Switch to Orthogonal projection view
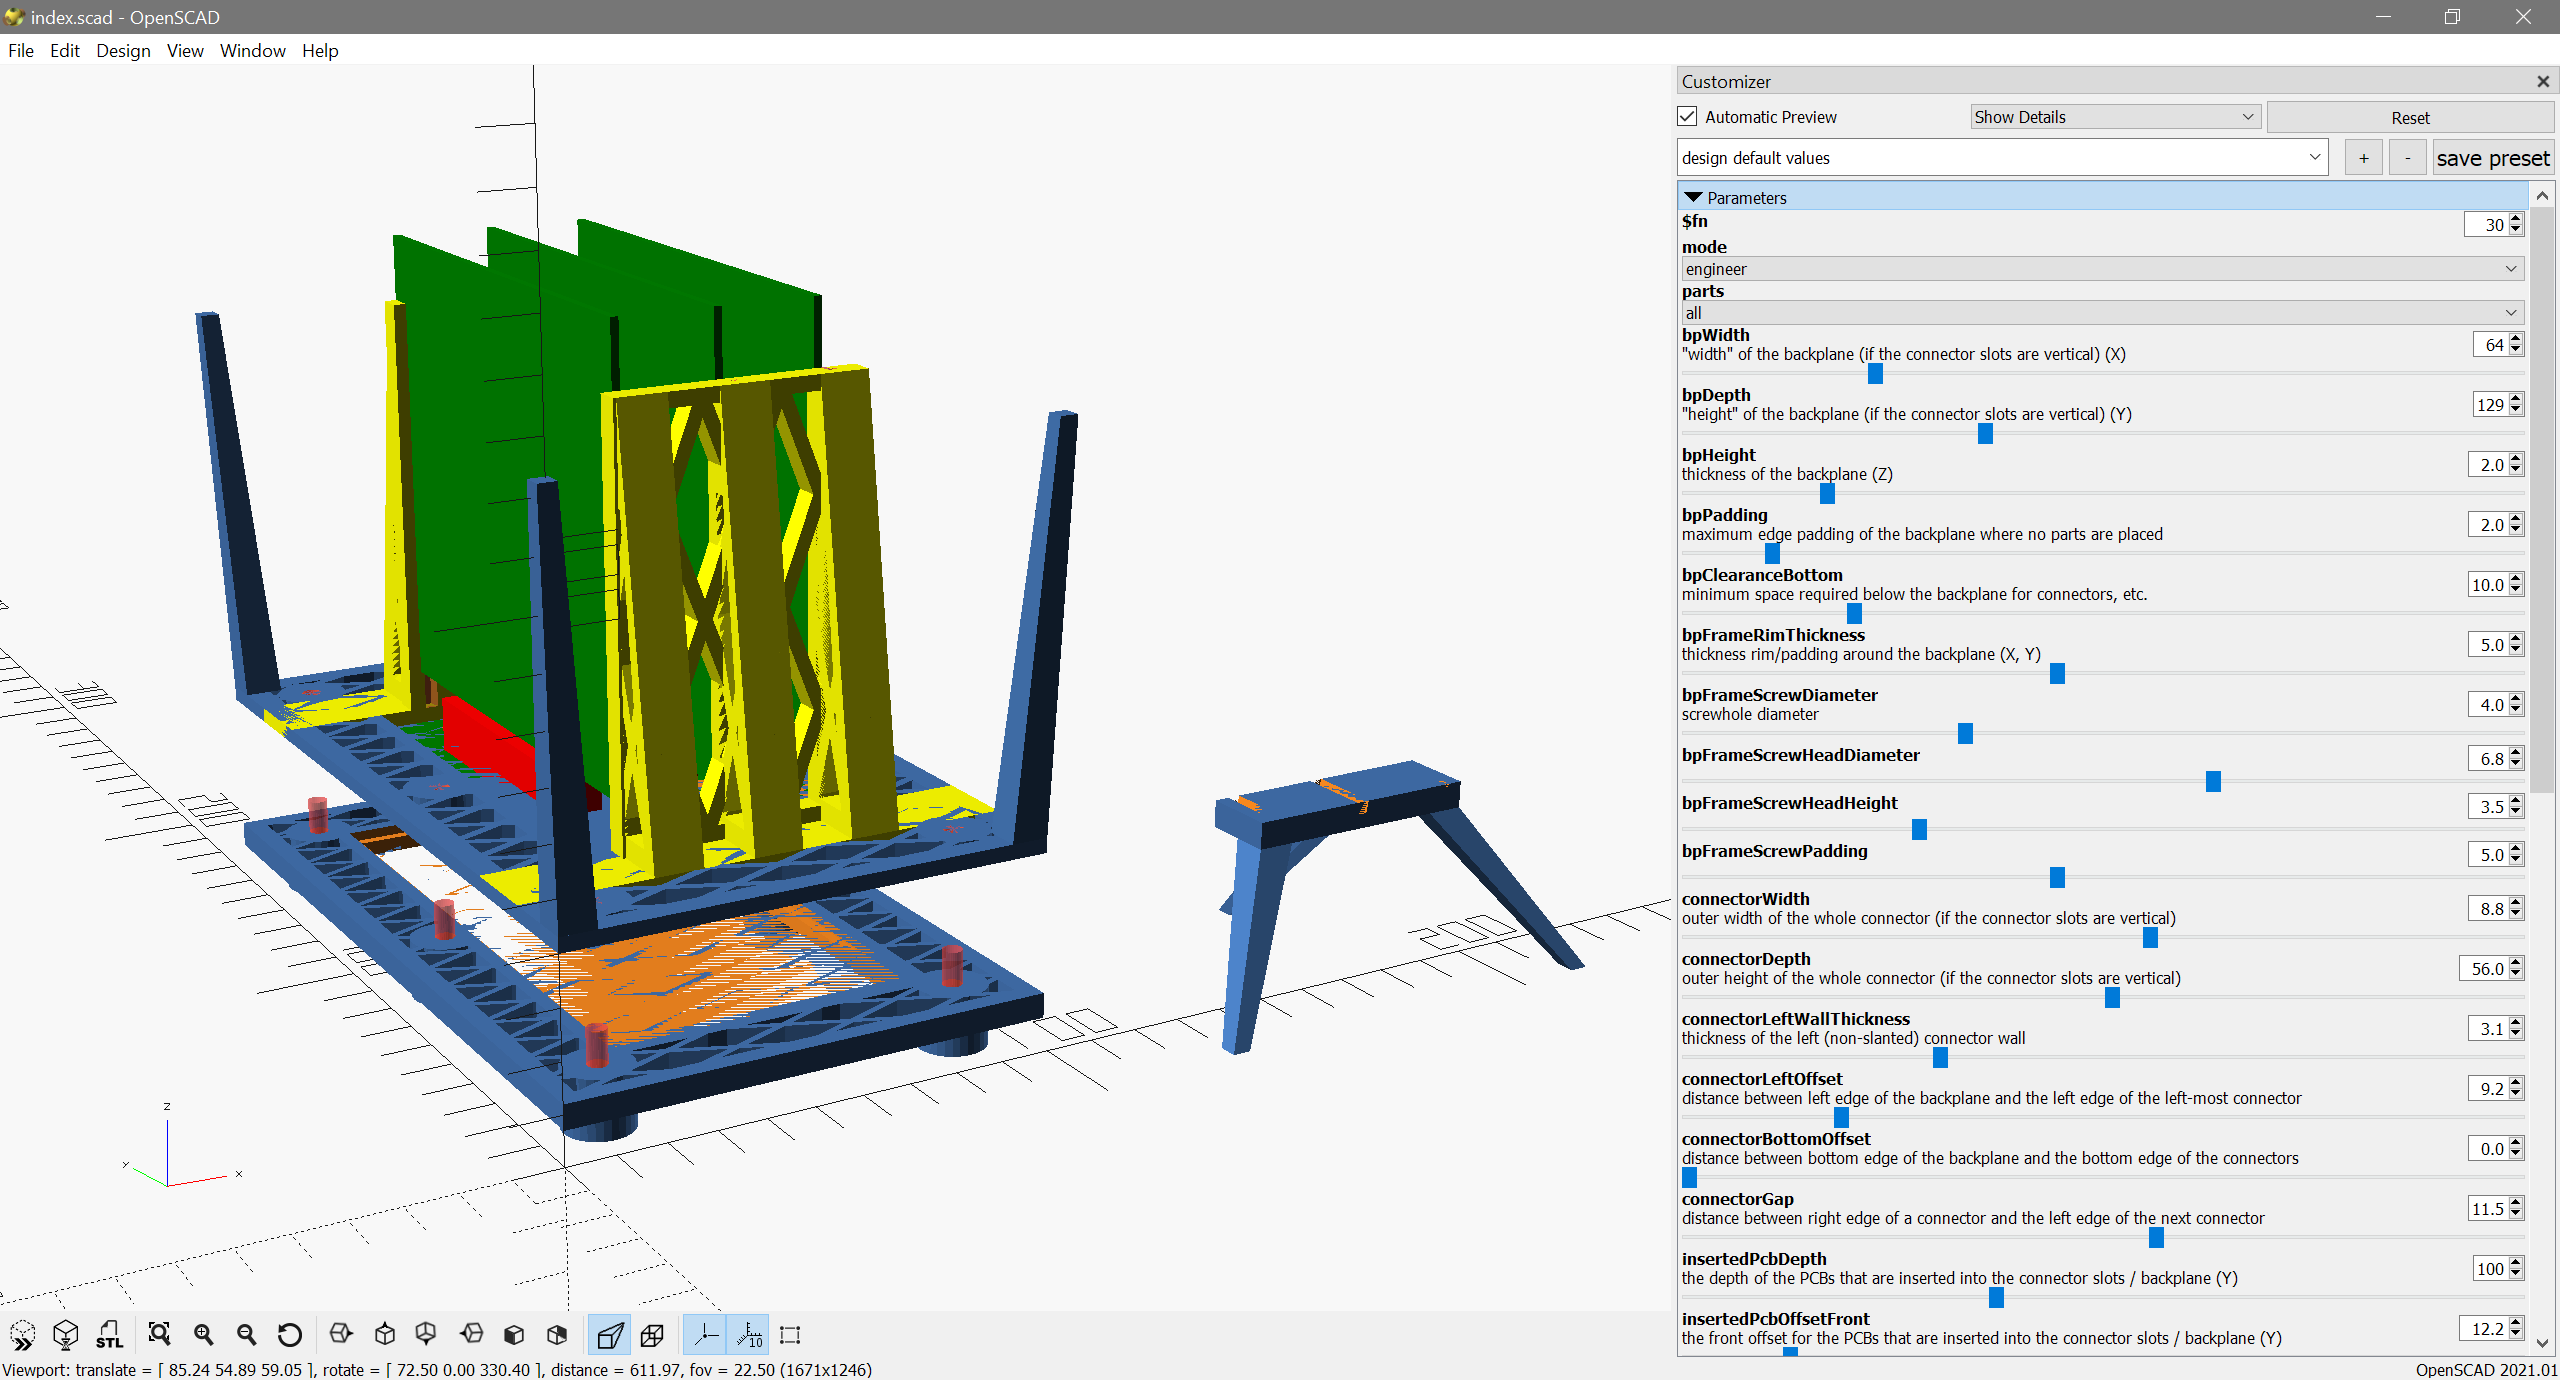Image resolution: width=2560 pixels, height=1380 pixels. pos(652,1334)
